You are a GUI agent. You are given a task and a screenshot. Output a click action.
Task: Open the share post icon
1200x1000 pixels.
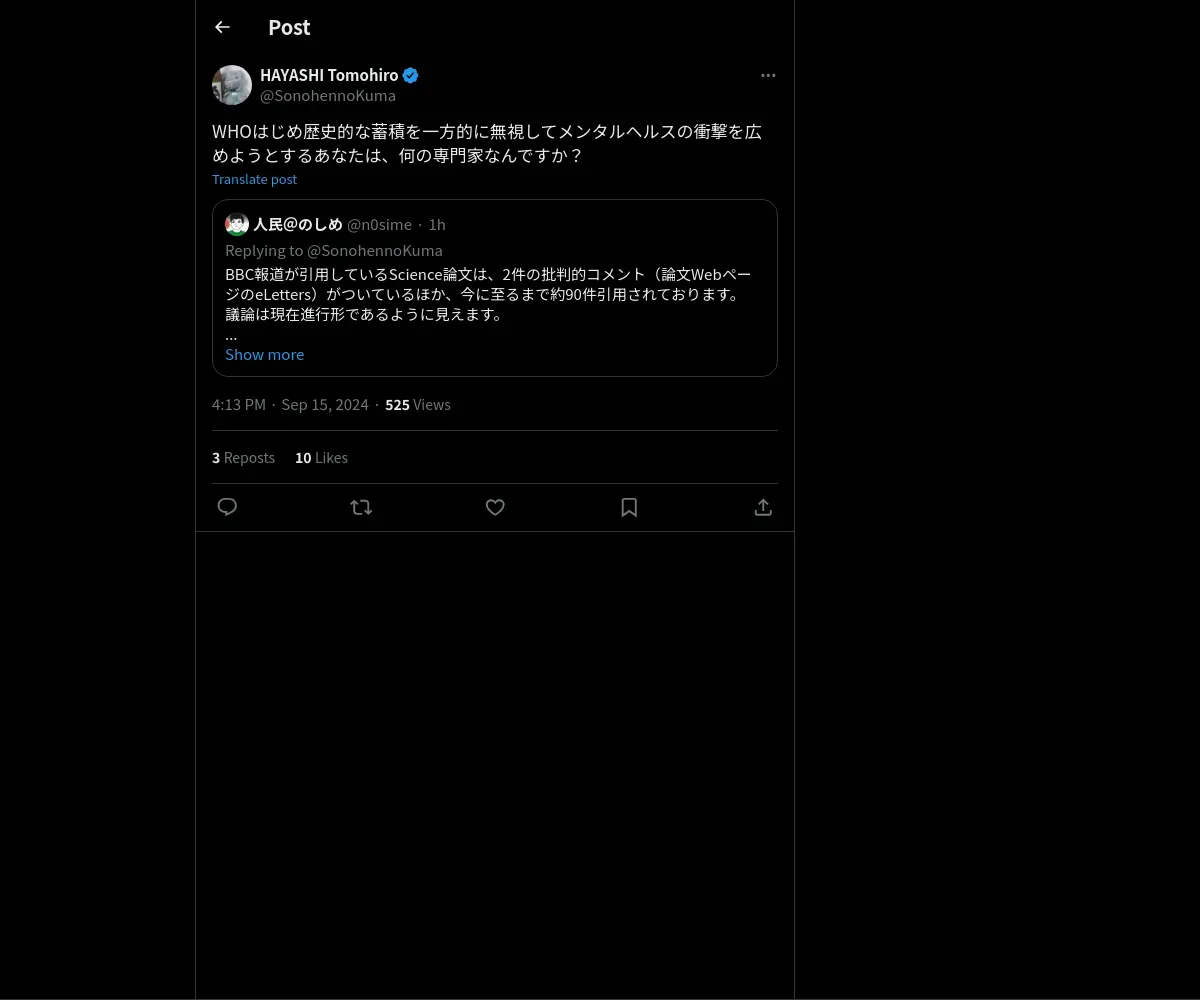[763, 507]
